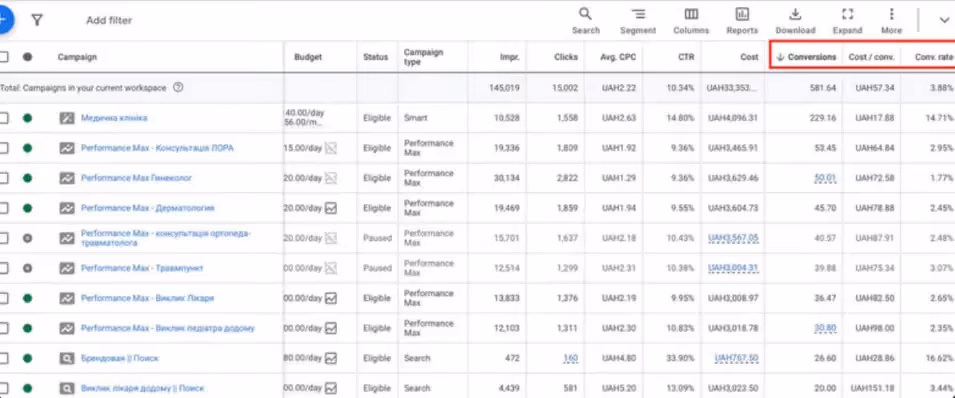Open Performance Max - Виклик Лікаря link

147,298
